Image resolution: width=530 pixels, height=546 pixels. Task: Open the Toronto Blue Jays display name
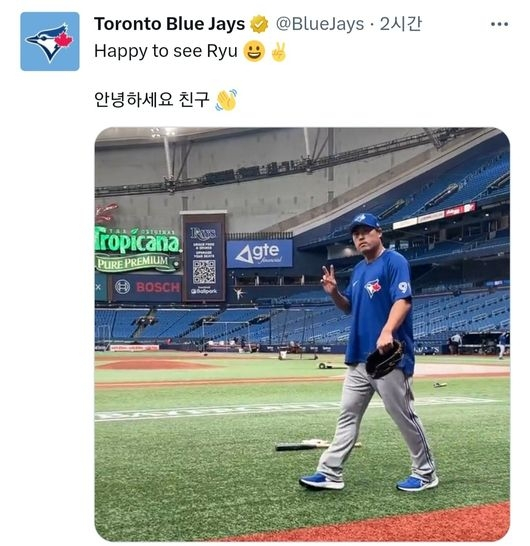coord(170,24)
